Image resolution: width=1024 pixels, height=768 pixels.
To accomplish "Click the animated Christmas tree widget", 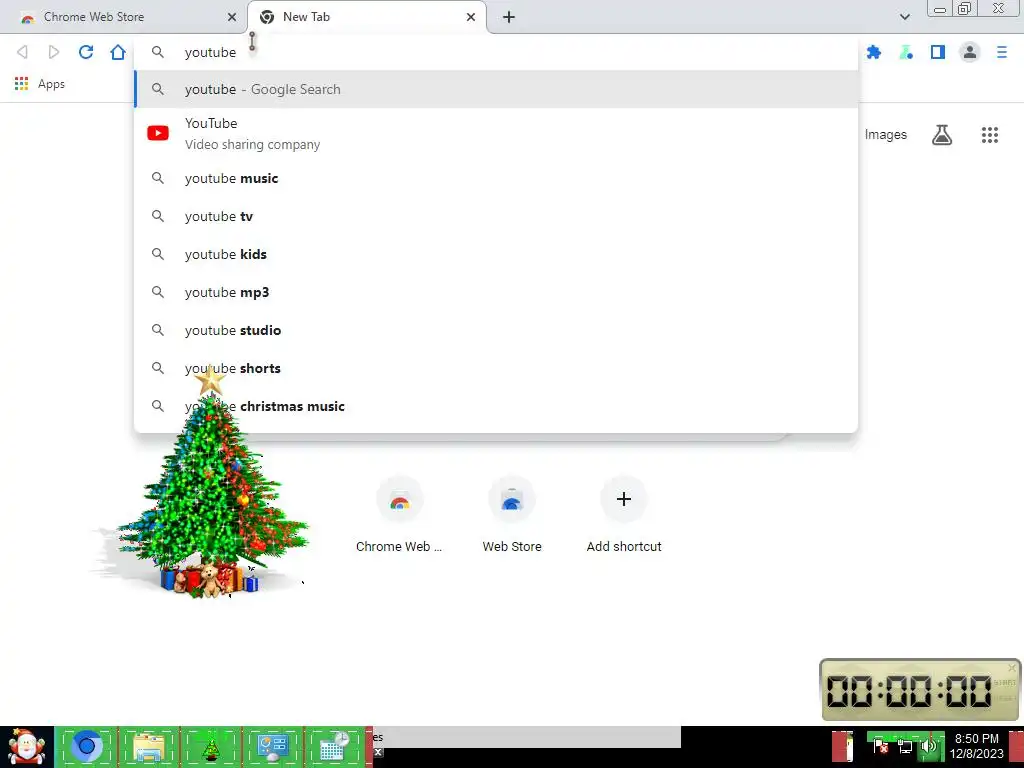I will (x=211, y=483).
